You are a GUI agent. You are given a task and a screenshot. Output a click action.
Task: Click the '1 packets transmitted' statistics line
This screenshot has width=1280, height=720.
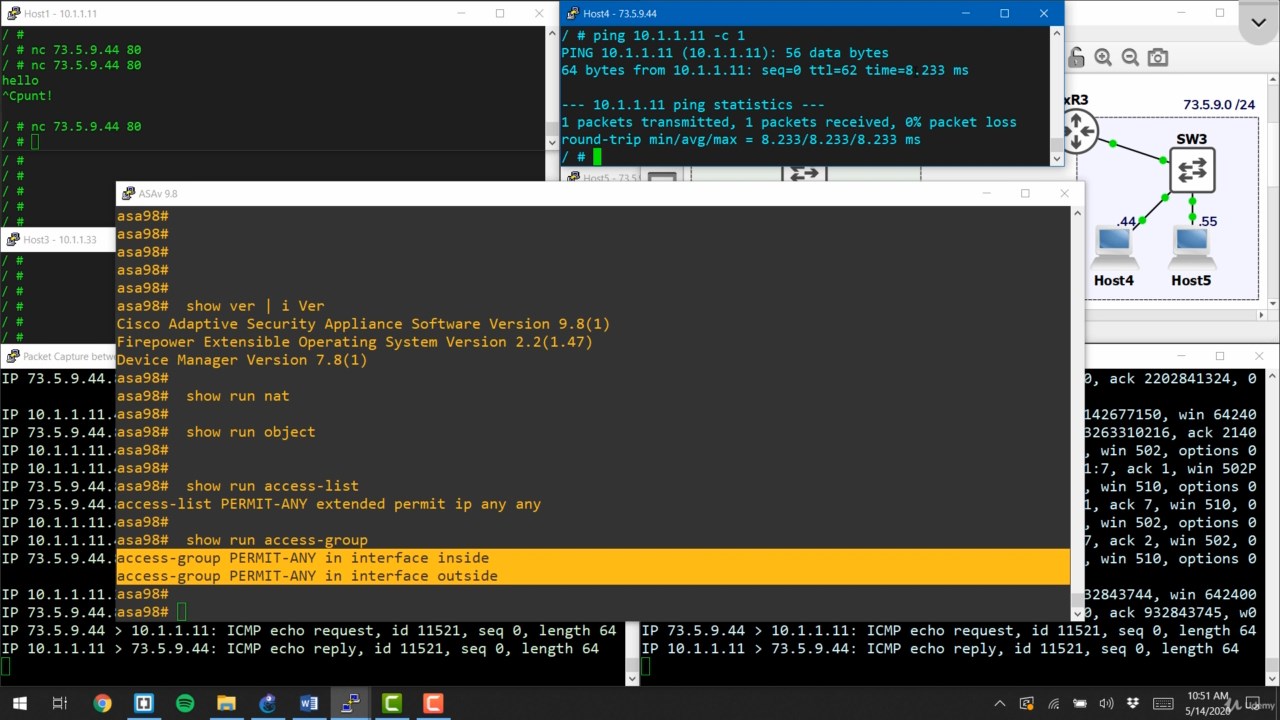(x=789, y=122)
